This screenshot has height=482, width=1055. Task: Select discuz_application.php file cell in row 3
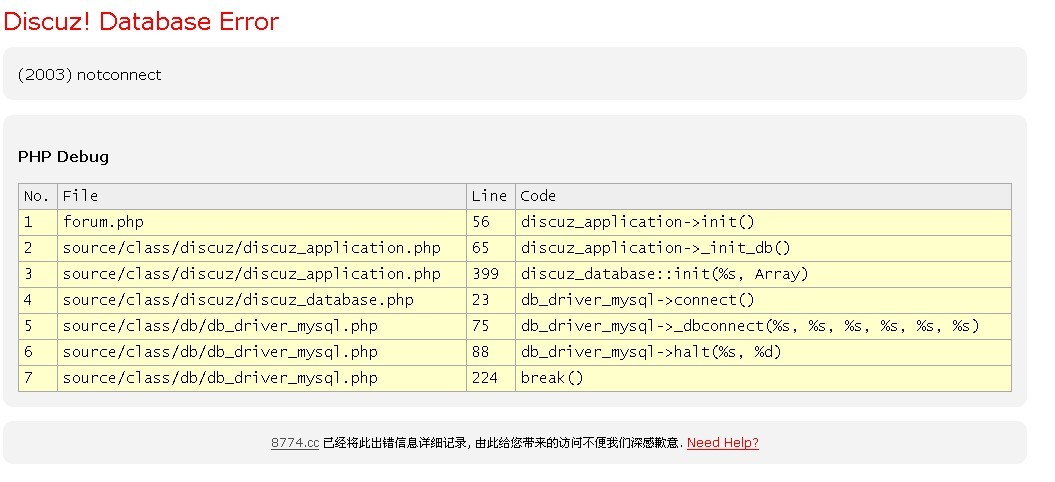[x=262, y=275]
